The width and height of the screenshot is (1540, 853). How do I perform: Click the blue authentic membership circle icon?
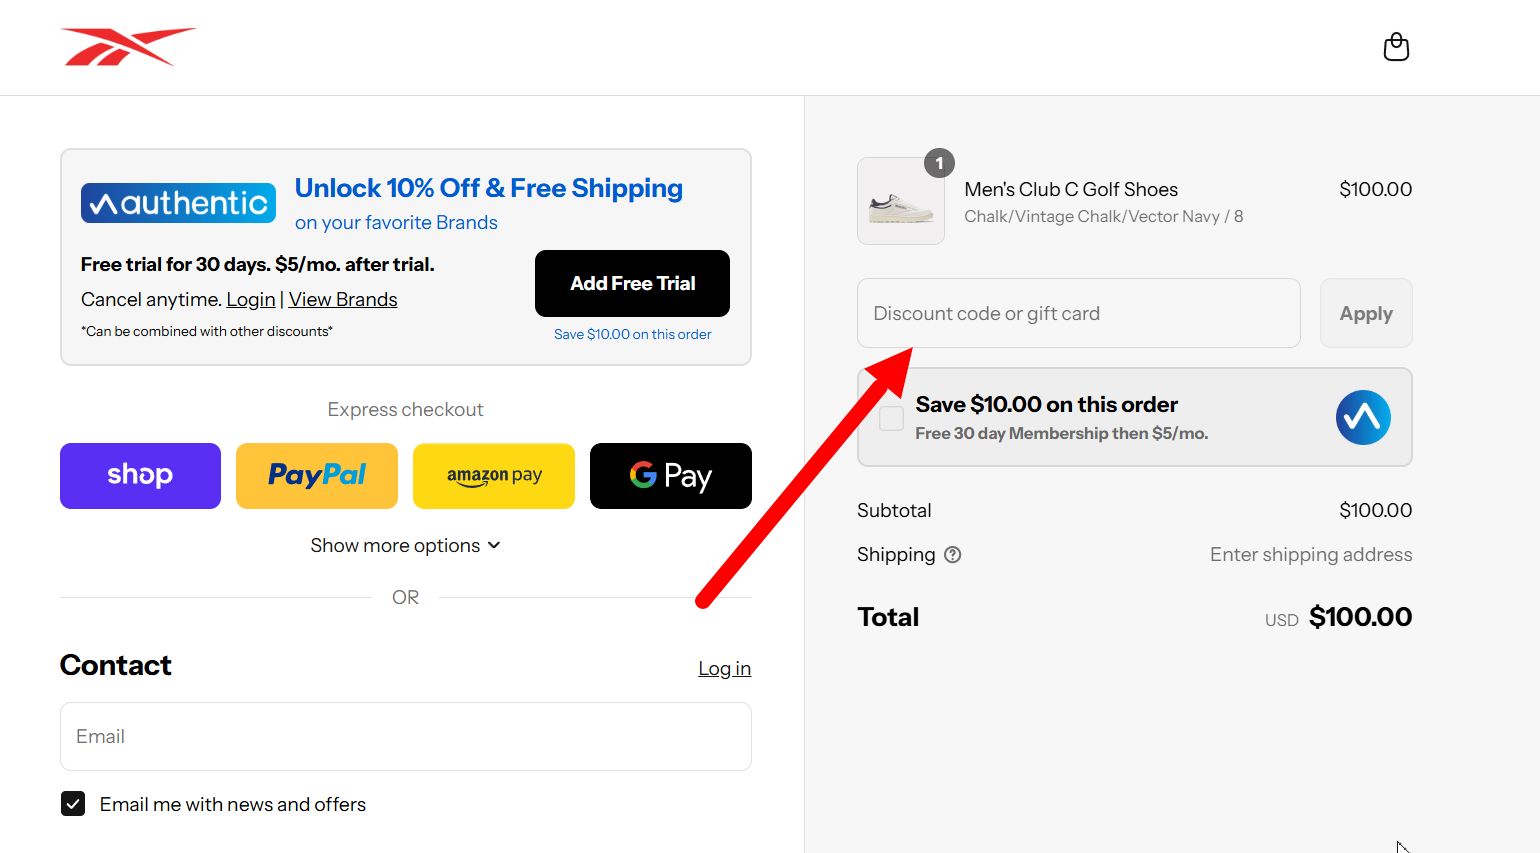1363,417
